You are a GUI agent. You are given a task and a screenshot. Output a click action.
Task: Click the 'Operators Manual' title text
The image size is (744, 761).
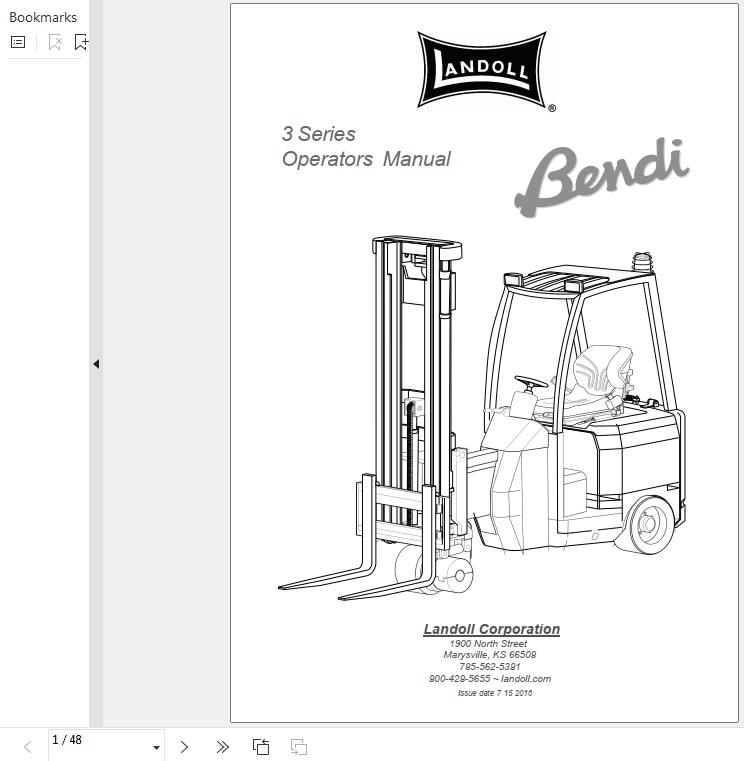pos(366,159)
